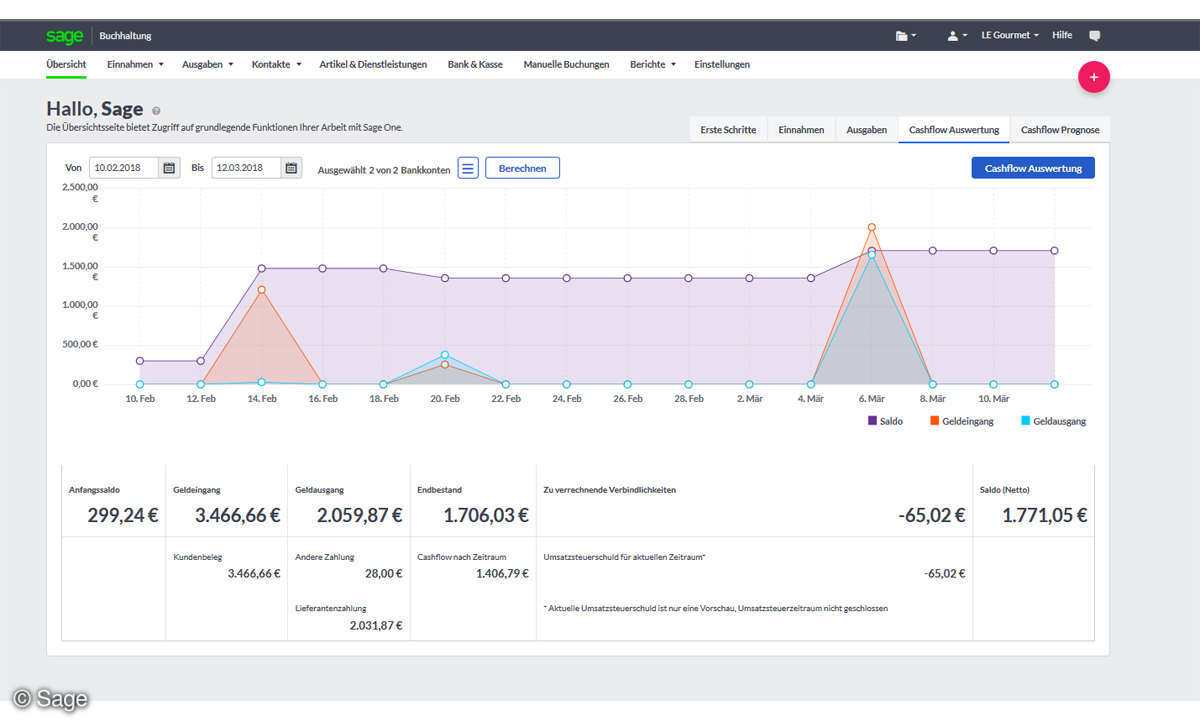The width and height of the screenshot is (1200, 720).
Task: Open Artikel & Dienstleistungen
Action: pyautogui.click(x=373, y=64)
